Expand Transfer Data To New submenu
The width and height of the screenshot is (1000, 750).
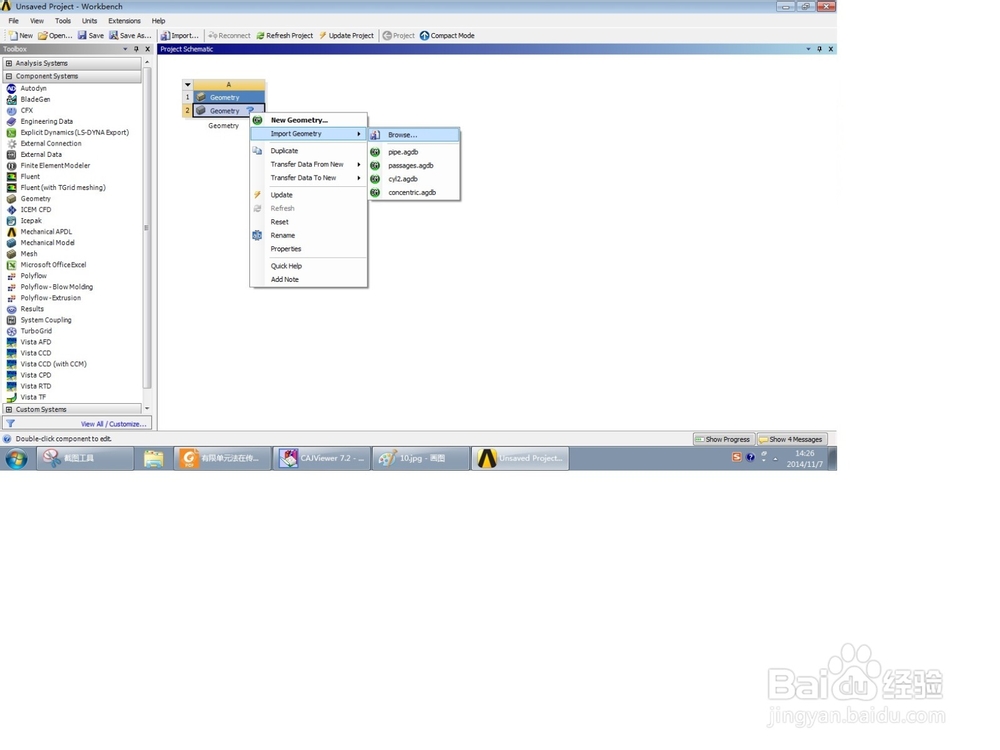click(x=358, y=178)
